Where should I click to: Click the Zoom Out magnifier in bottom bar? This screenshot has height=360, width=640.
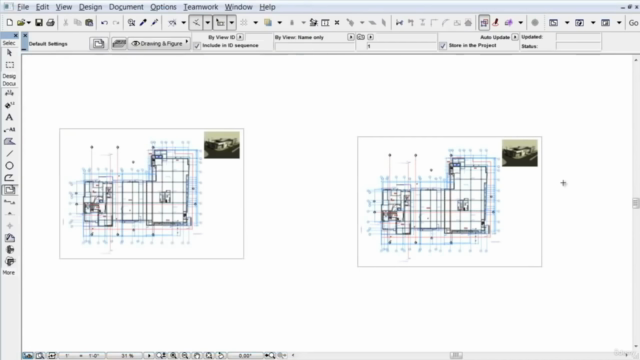pos(185,356)
